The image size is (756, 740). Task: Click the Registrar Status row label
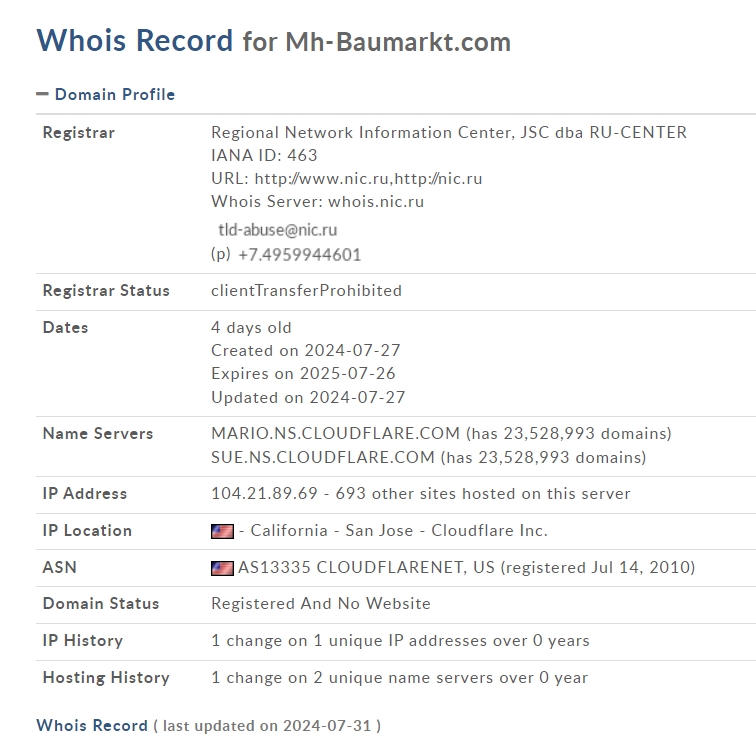[106, 291]
